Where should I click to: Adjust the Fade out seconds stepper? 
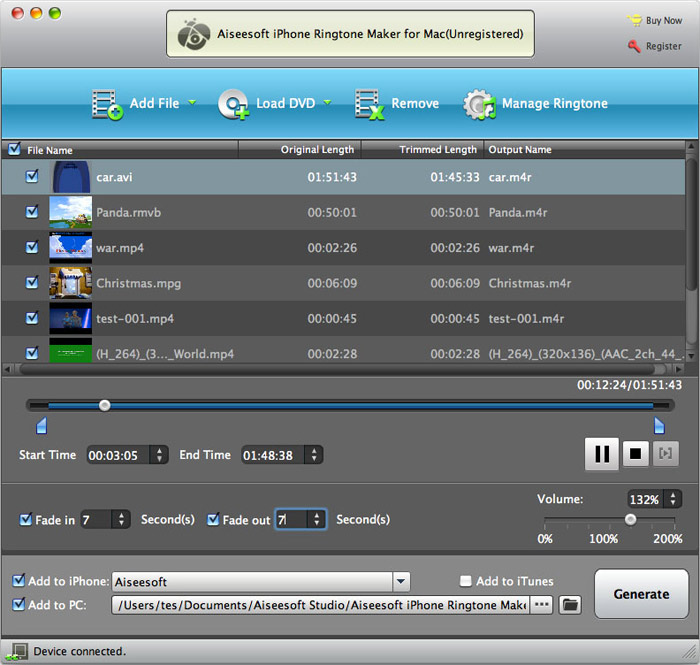click(x=317, y=520)
